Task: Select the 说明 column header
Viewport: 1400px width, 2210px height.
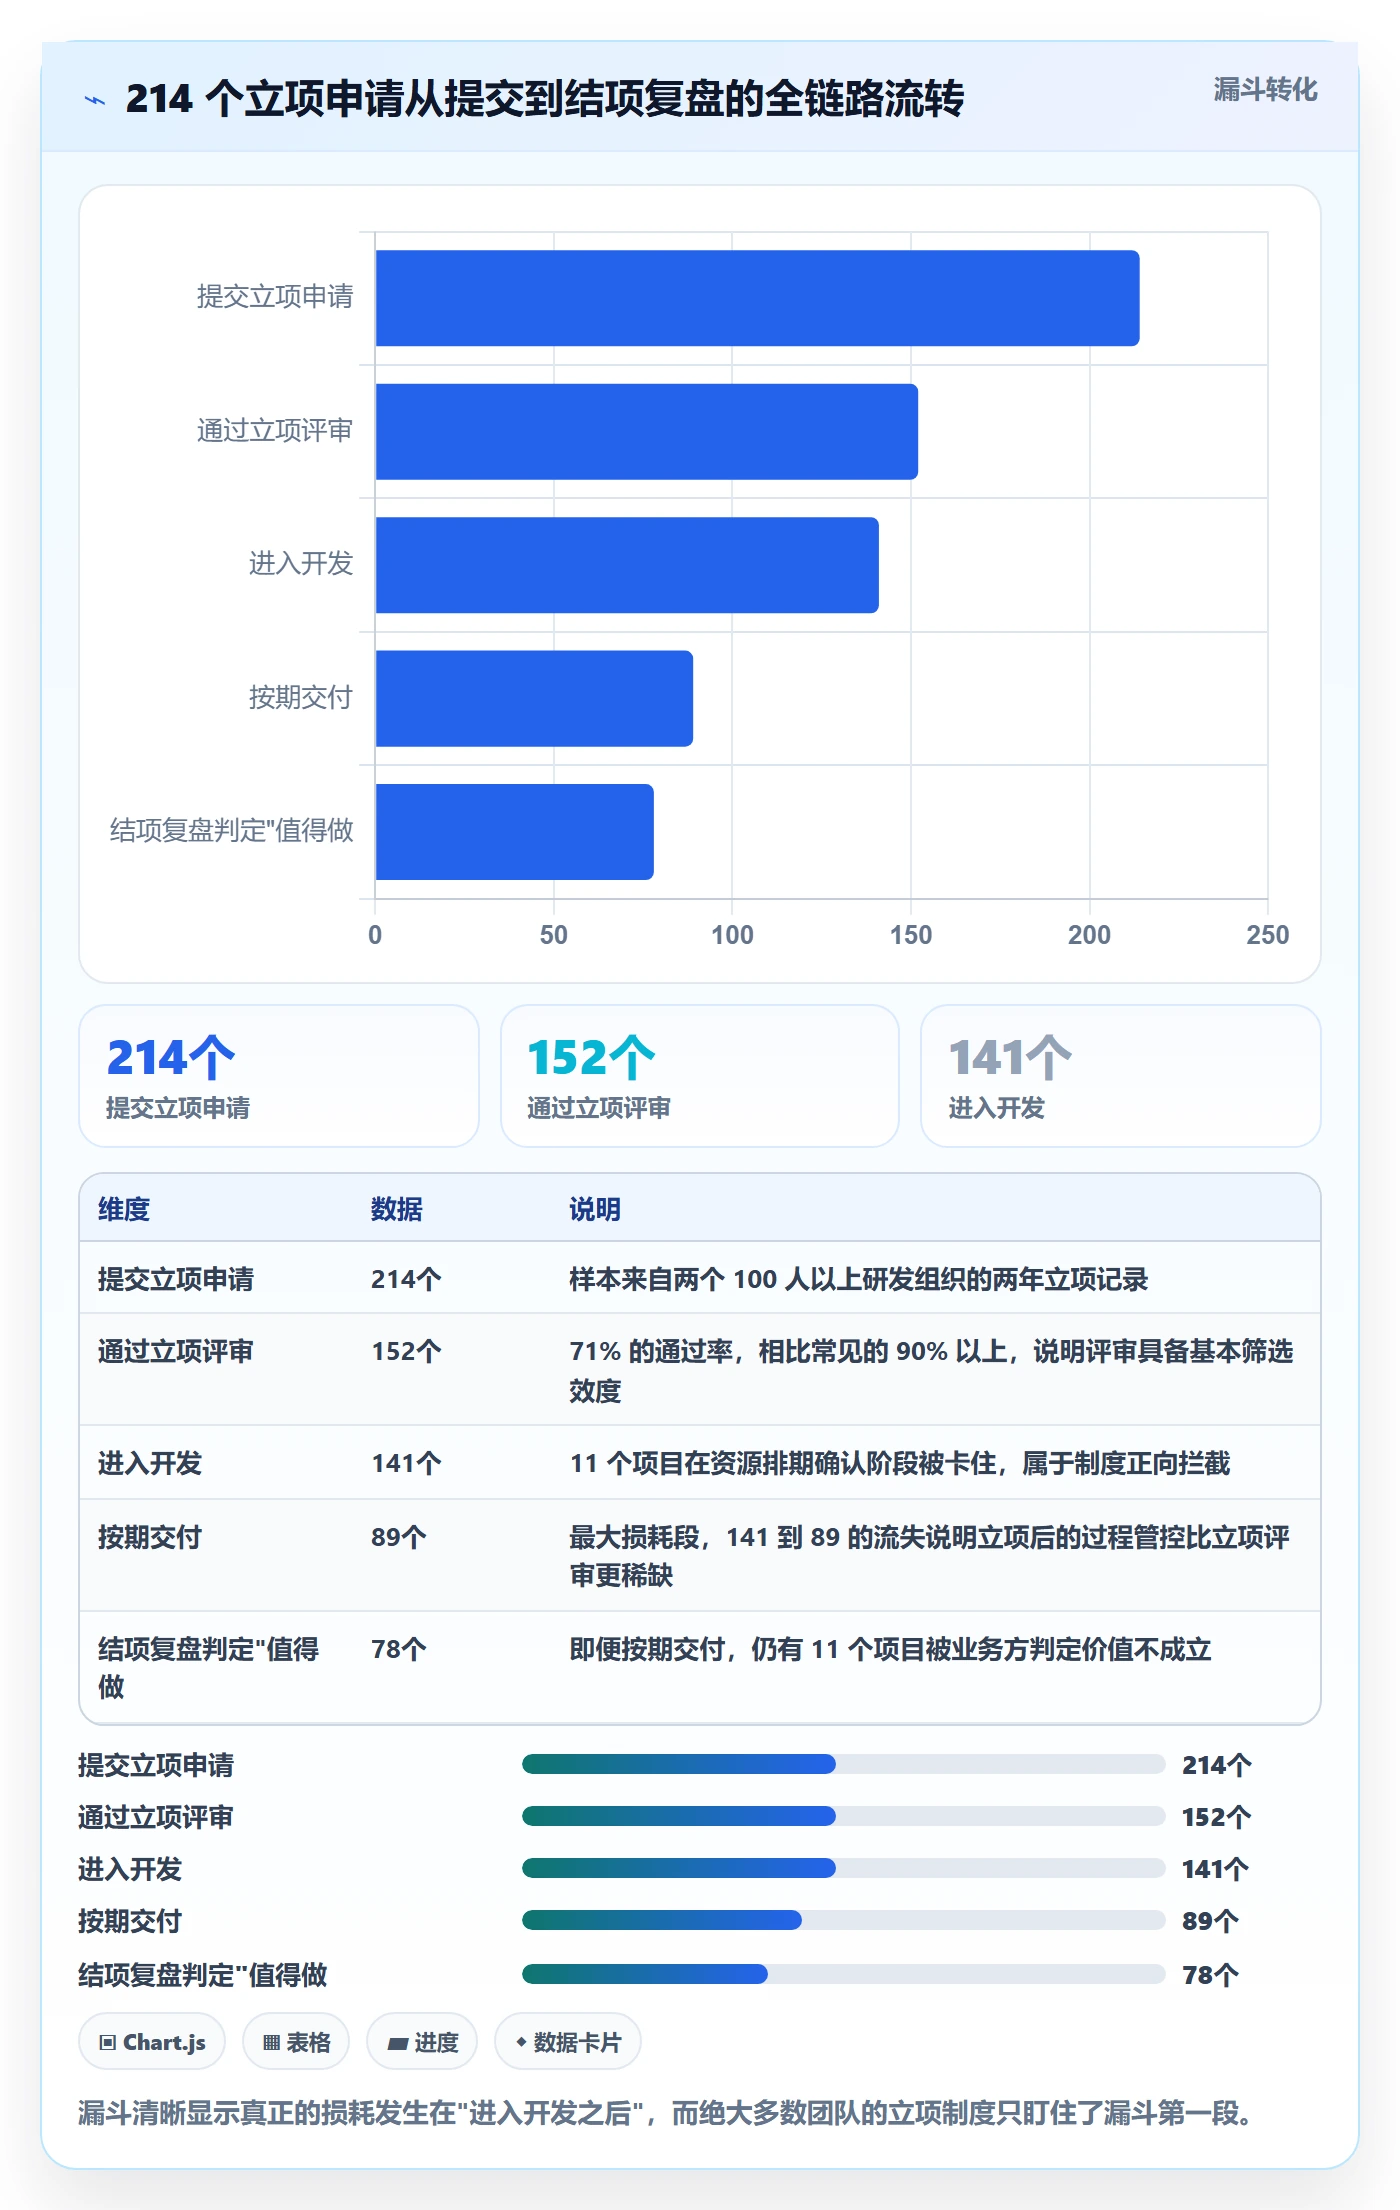Action: point(595,1209)
